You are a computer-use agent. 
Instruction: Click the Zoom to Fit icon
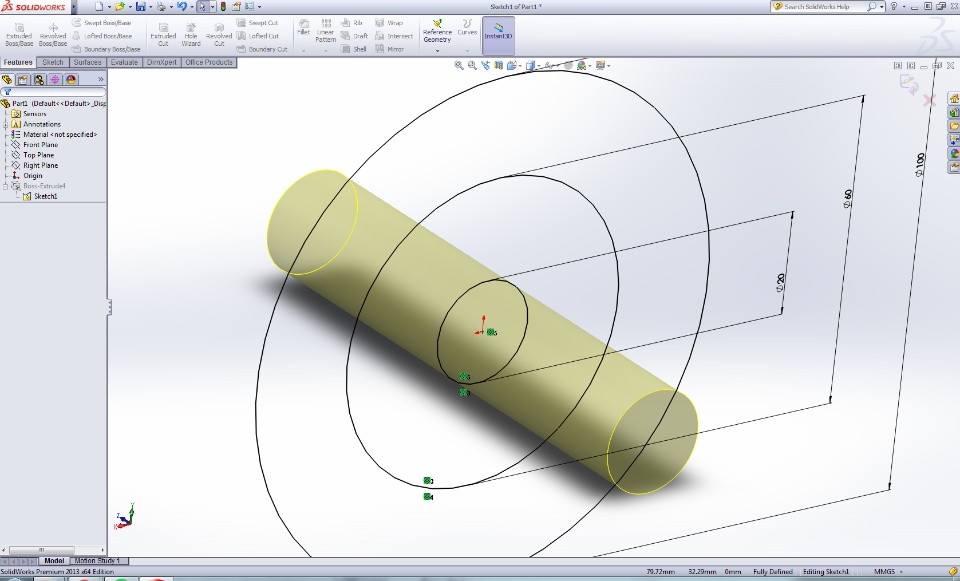(x=459, y=65)
